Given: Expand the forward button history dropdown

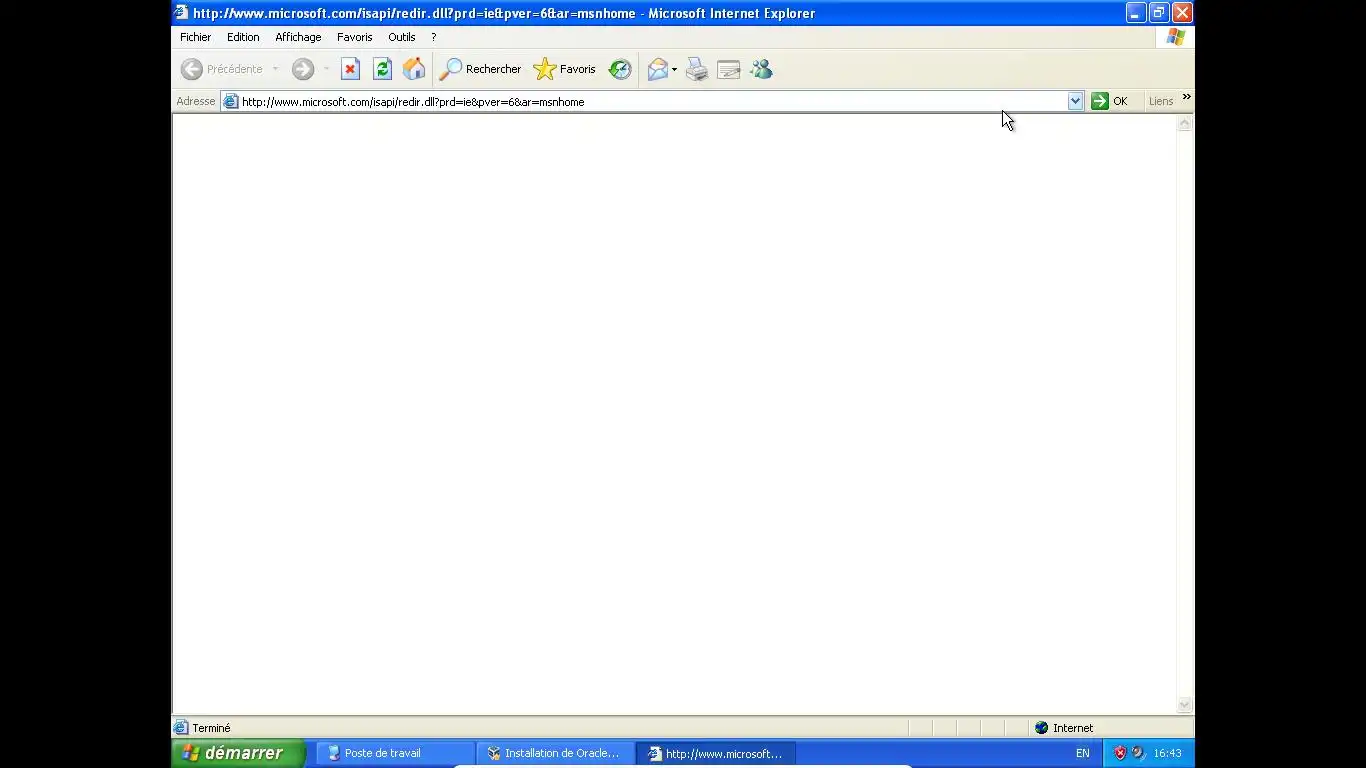Looking at the screenshot, I should (x=325, y=69).
